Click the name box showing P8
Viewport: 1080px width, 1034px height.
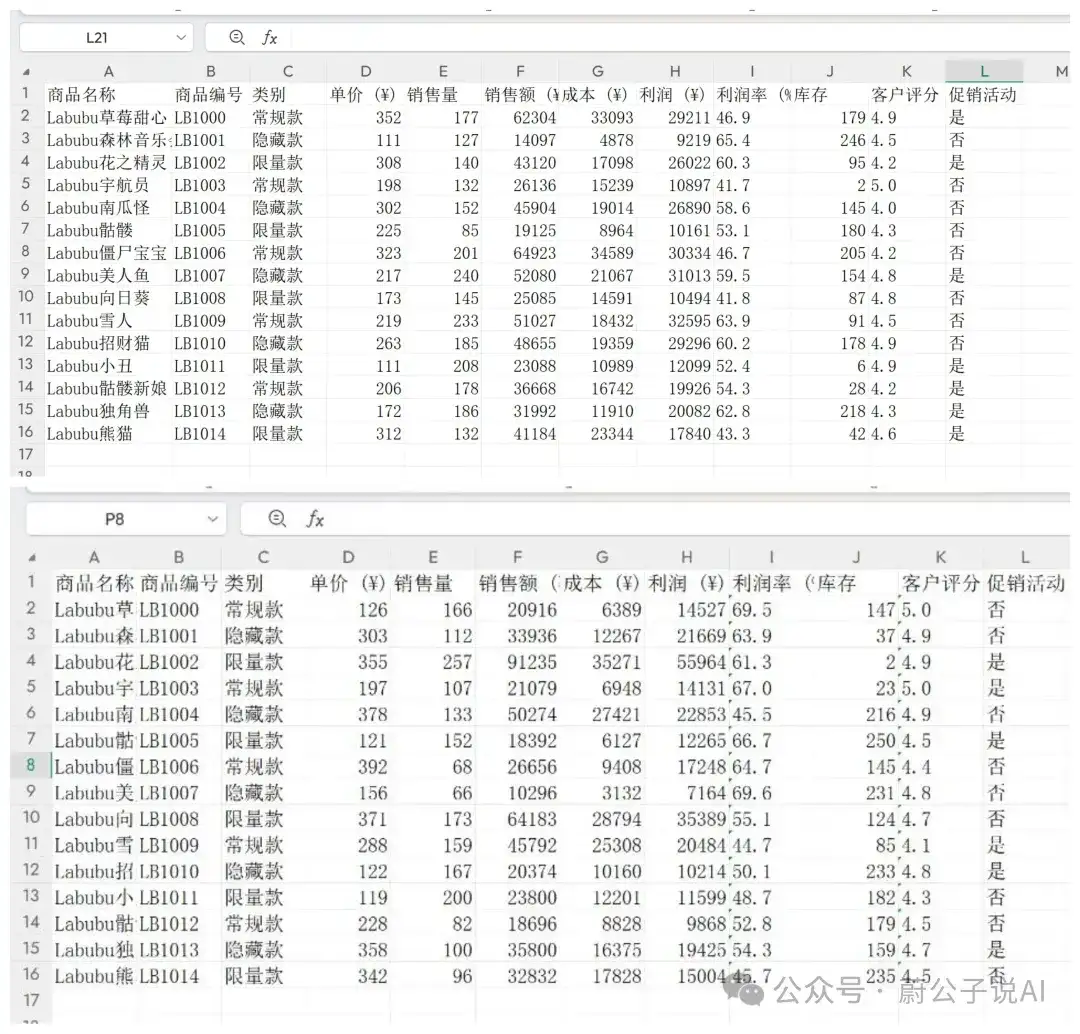click(126, 519)
